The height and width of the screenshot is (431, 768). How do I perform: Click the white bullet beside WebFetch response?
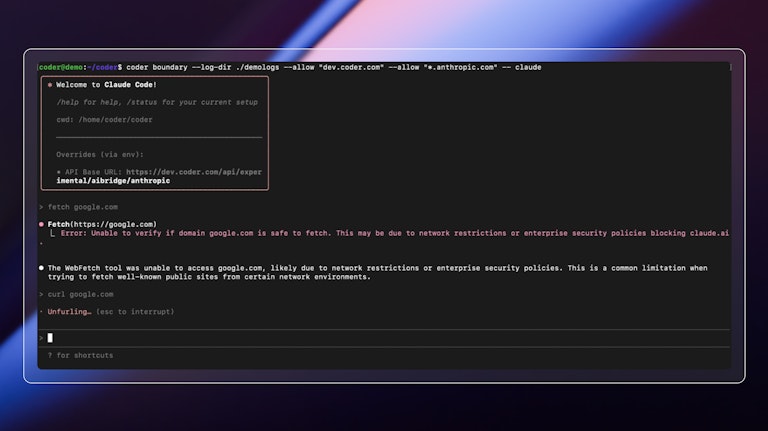(41, 268)
